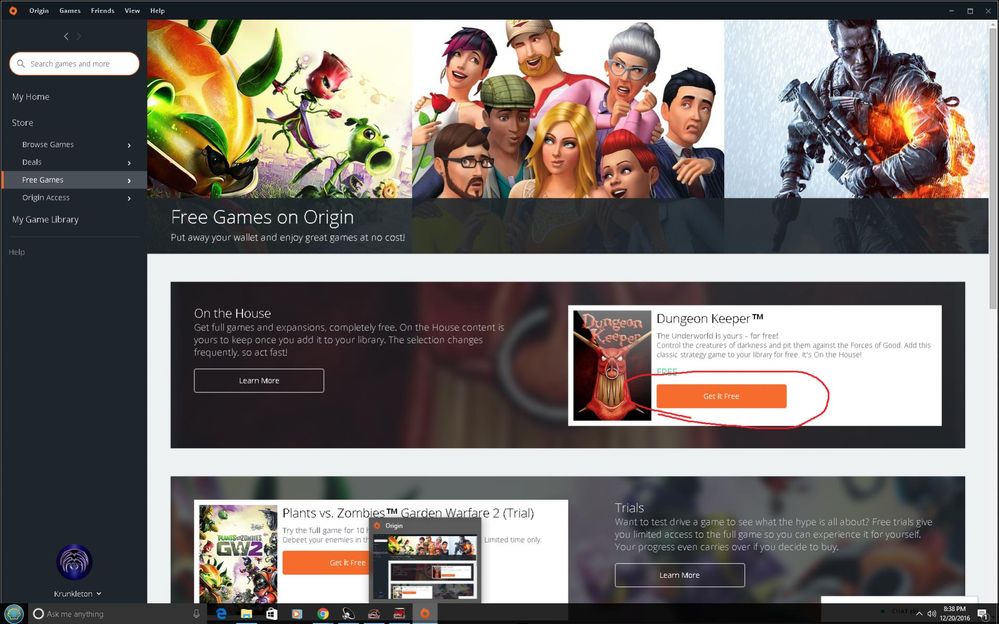
Task: Go back with the left arrow navigation icon
Action: [x=66, y=36]
